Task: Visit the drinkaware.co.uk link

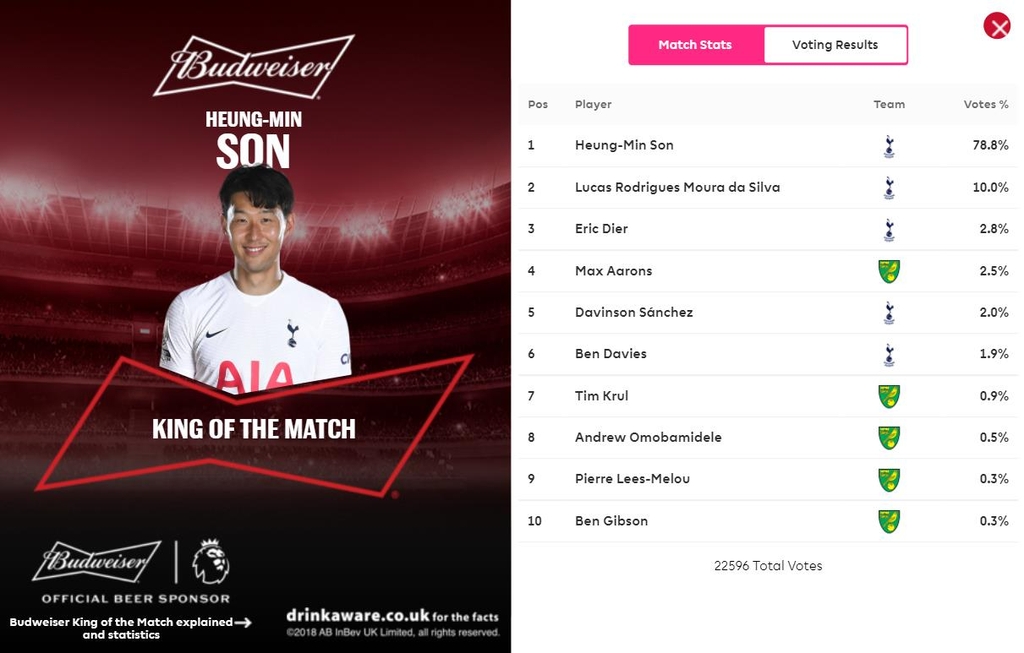Action: point(358,616)
